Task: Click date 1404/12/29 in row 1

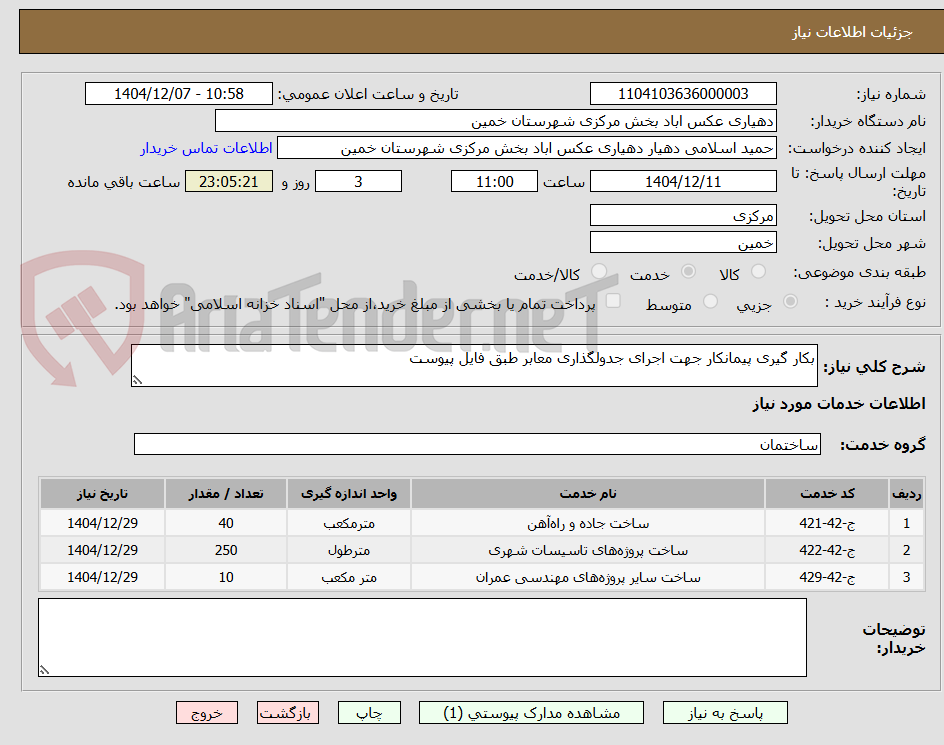Action: tap(102, 523)
